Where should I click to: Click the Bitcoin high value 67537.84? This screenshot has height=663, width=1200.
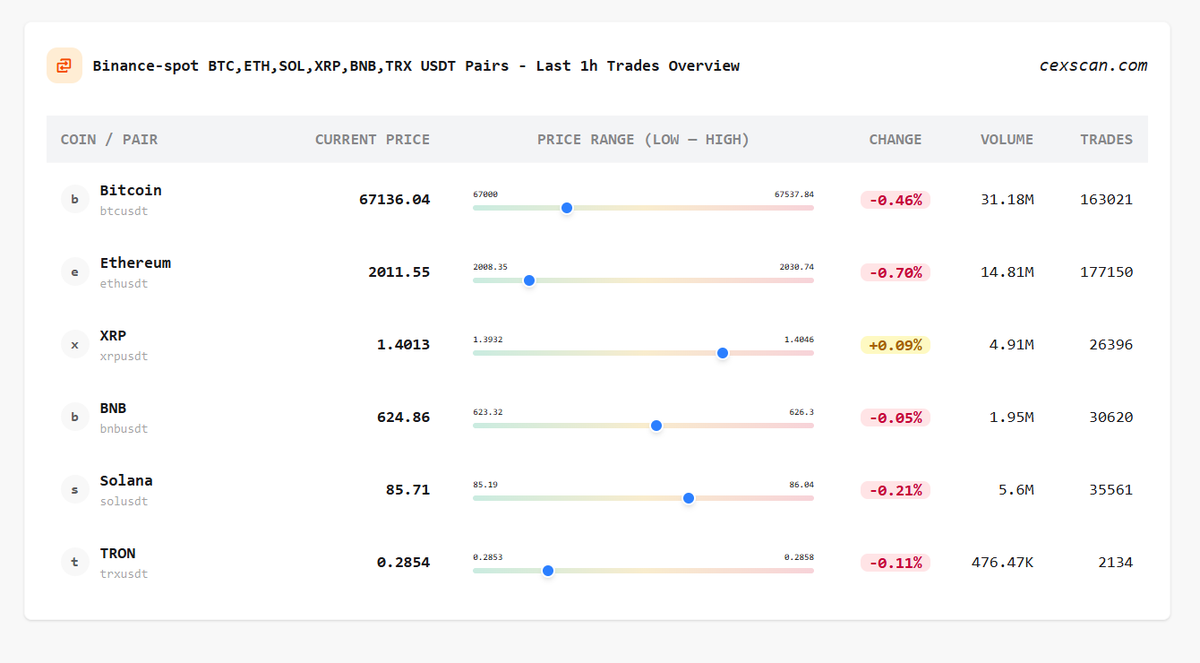794,194
